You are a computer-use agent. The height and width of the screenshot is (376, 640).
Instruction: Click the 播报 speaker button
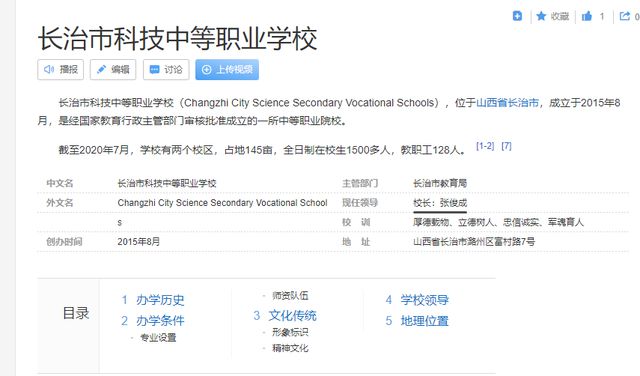tap(60, 69)
